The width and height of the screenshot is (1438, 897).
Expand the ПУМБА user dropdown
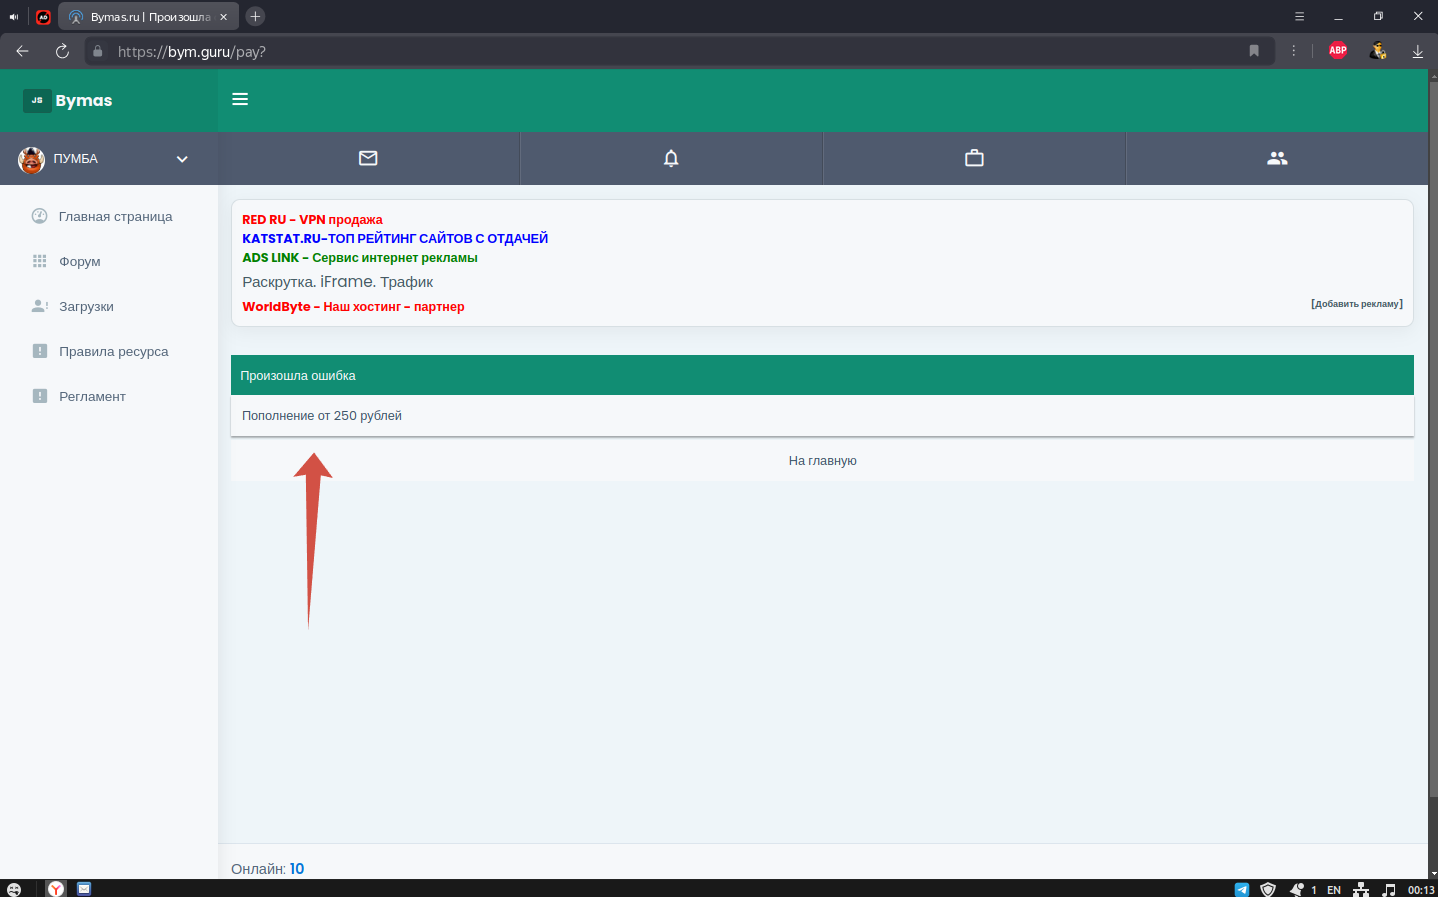coord(182,159)
